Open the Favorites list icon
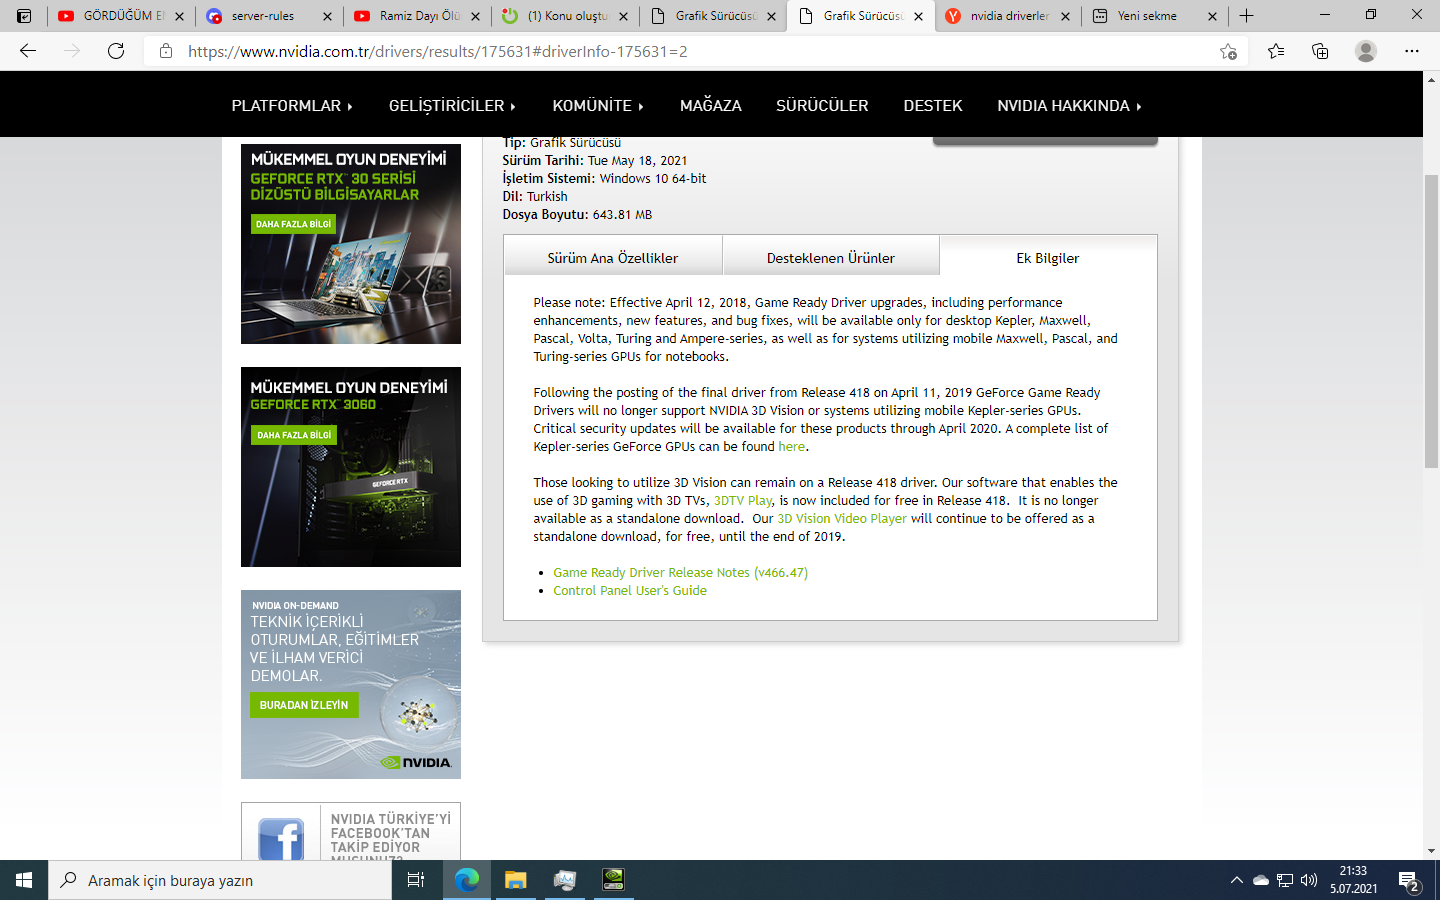Screen dimensions: 1440x900 [1276, 51]
